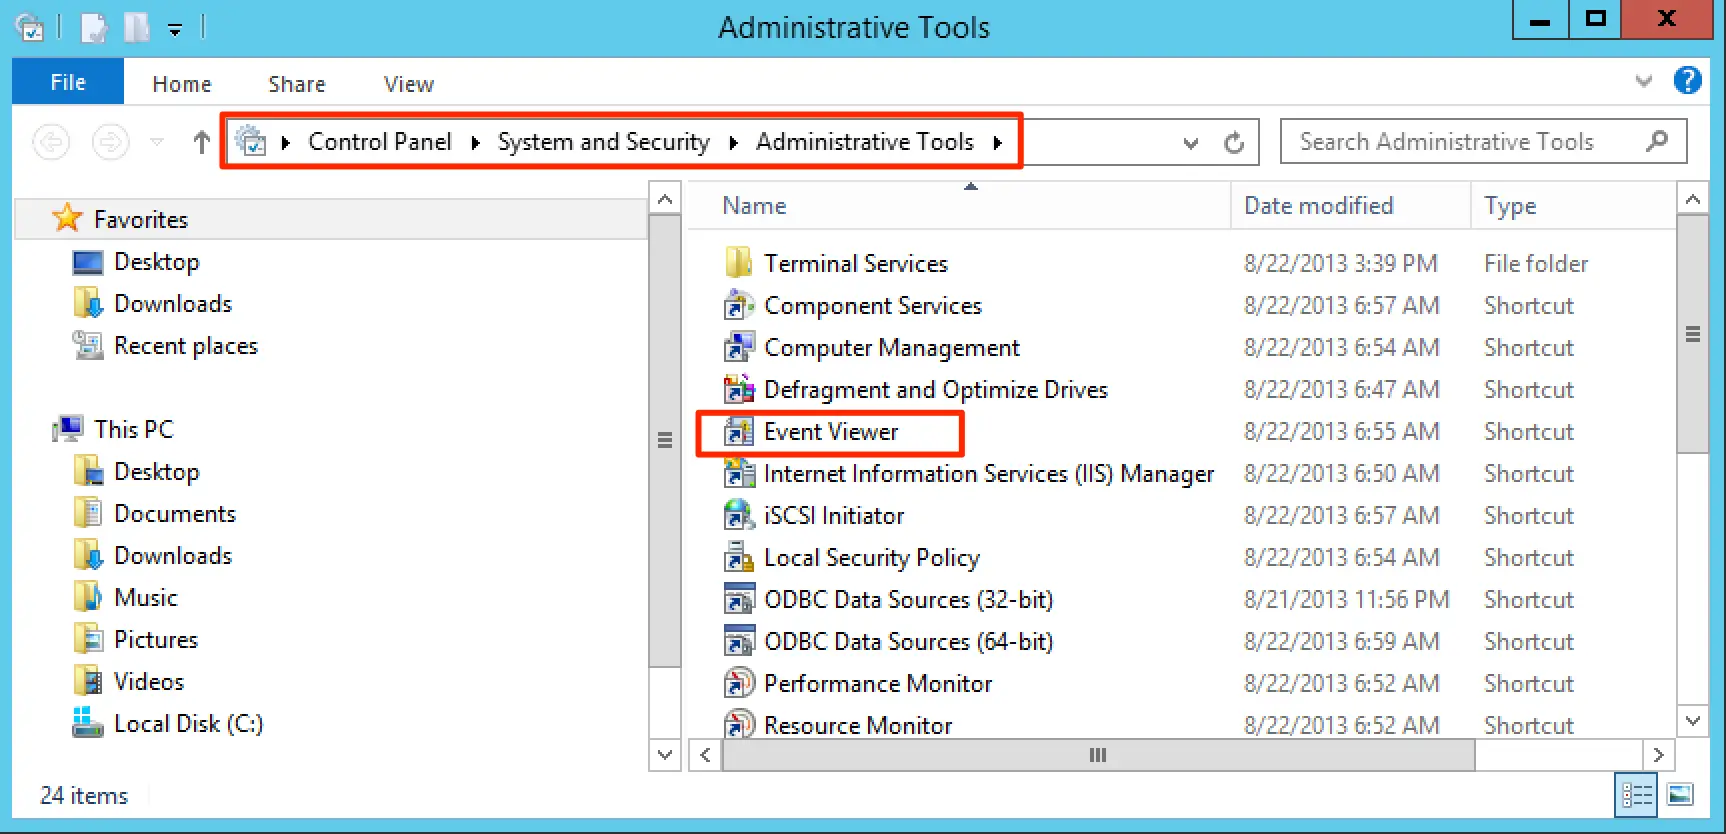Expand Control Panel breadcrumb arrow
This screenshot has height=834, width=1726.
(x=476, y=143)
